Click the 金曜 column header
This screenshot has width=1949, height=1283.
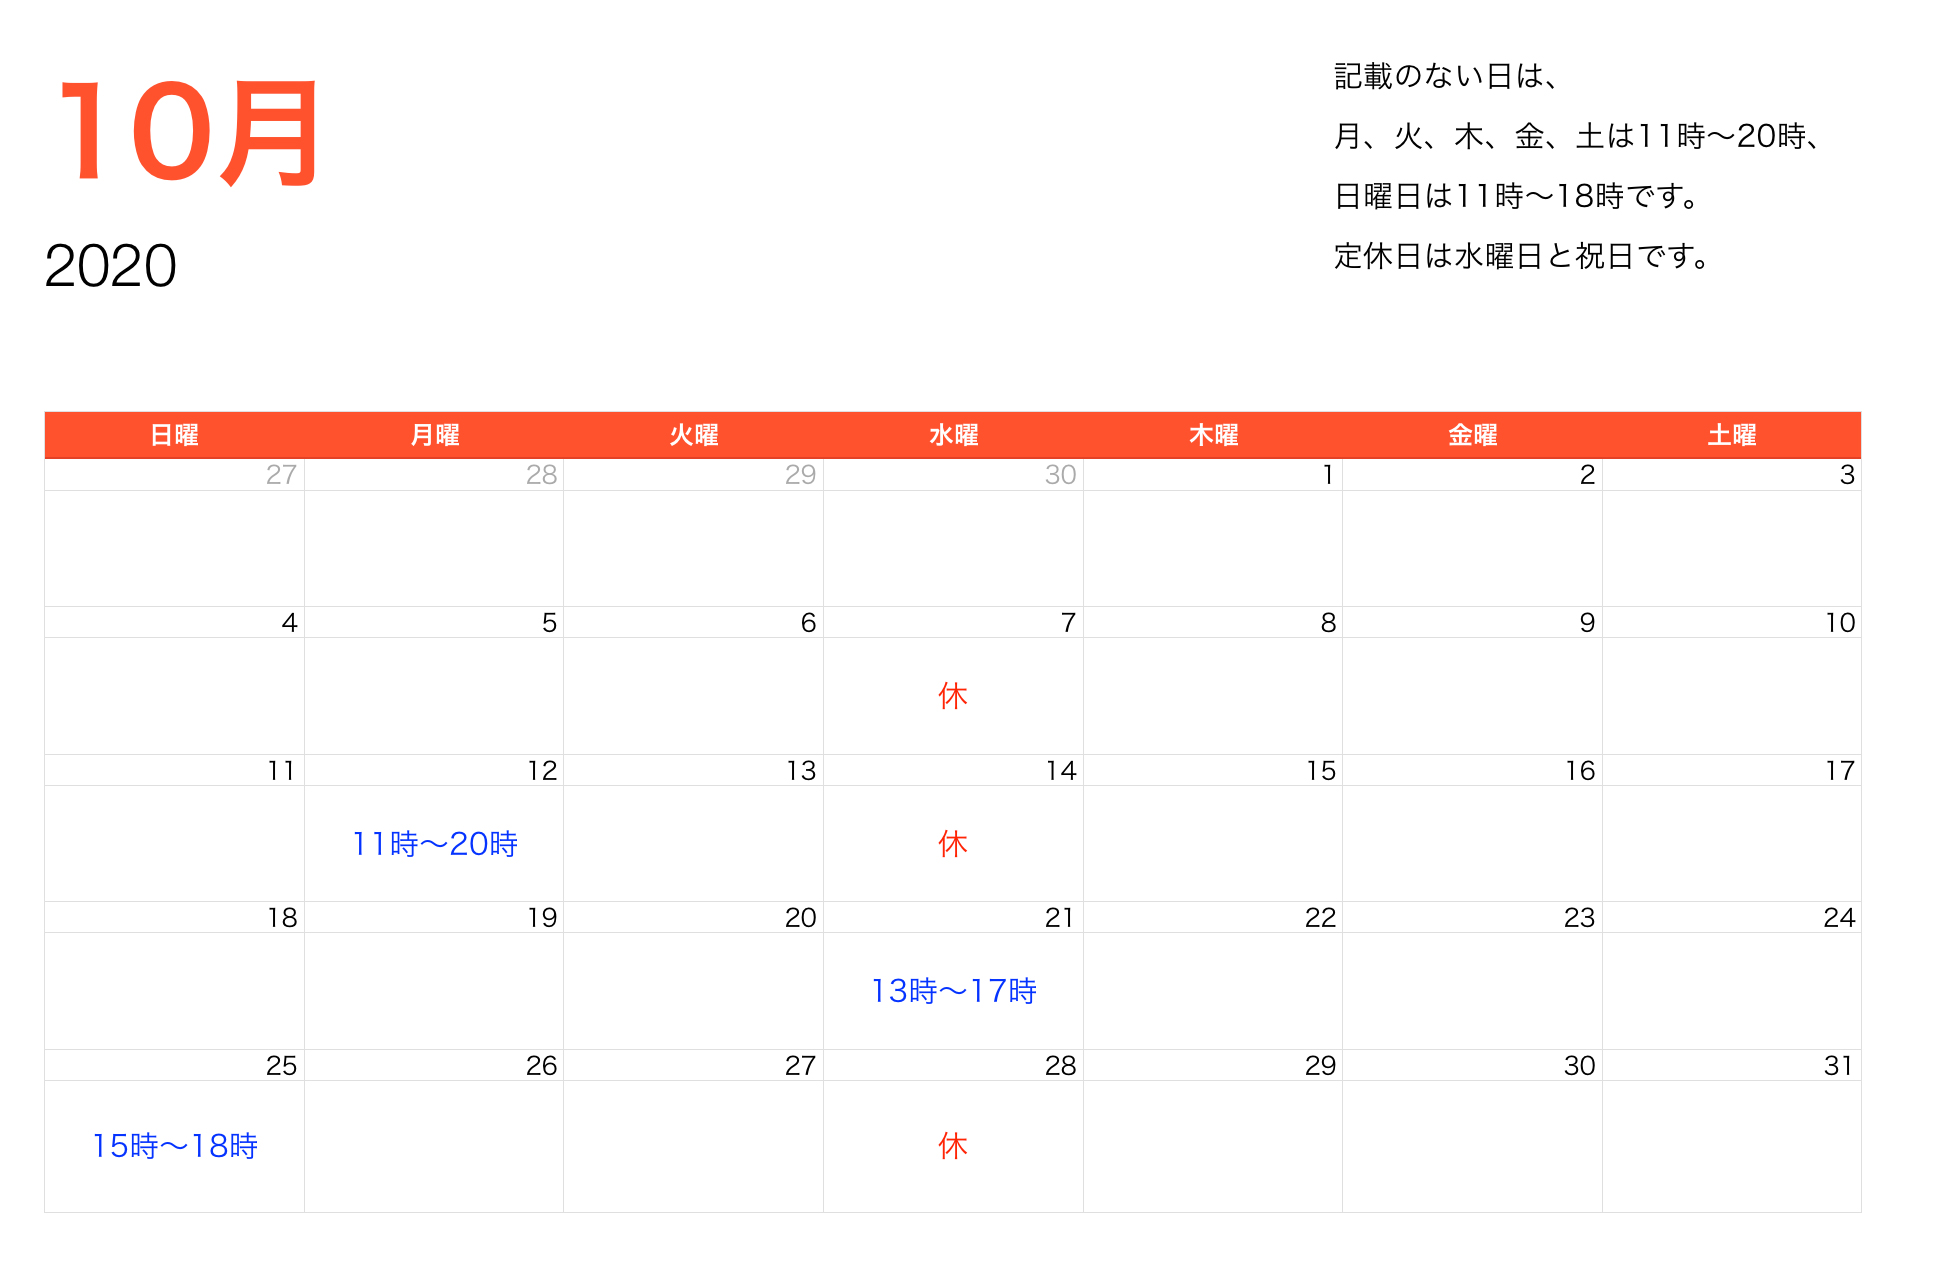(1472, 435)
